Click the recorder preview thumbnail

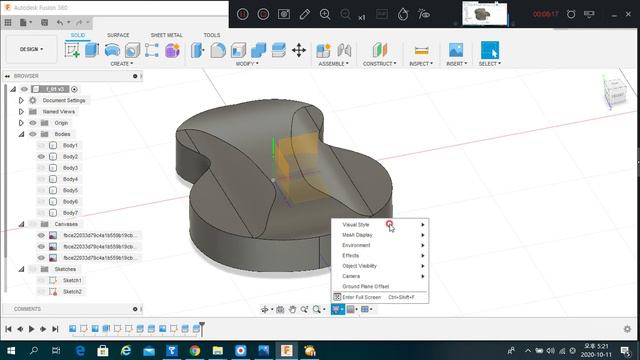coord(484,13)
